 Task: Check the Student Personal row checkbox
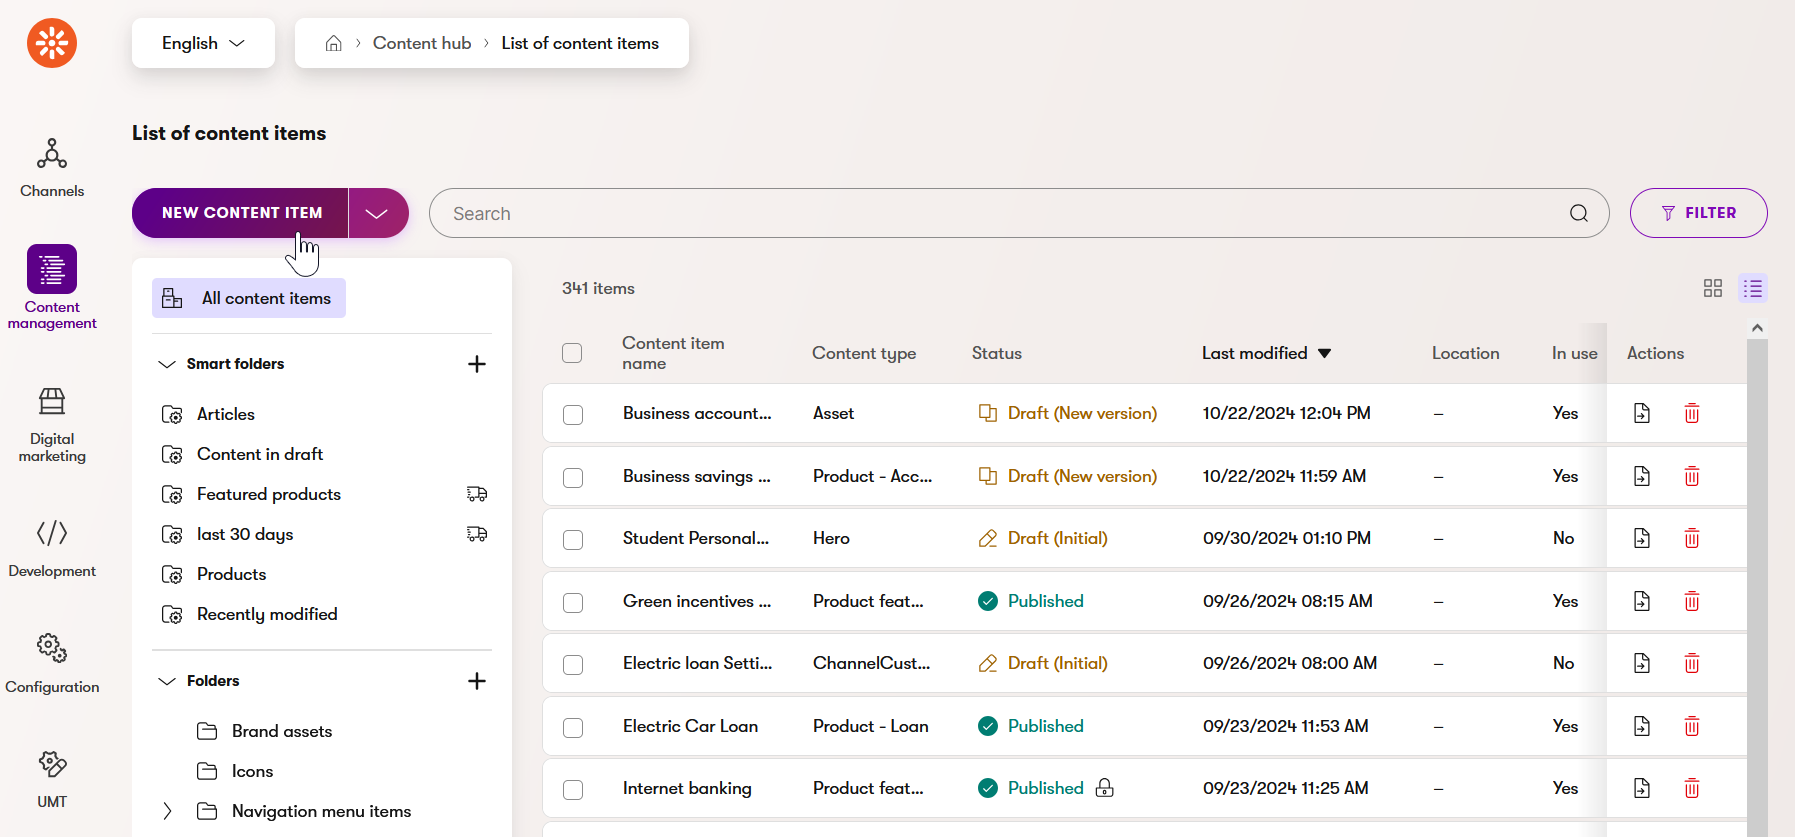pyautogui.click(x=573, y=539)
